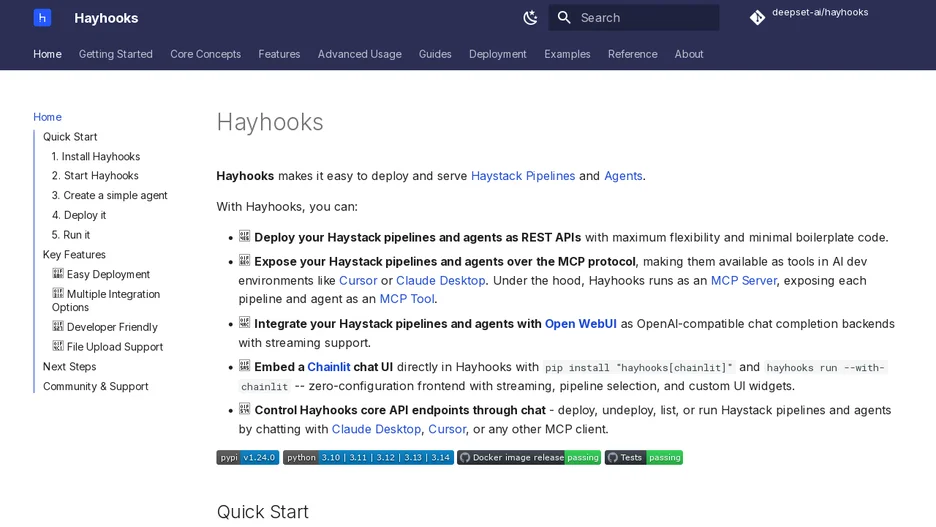This screenshot has width=936, height=527.
Task: Follow Claude Desktop link in the last bullet
Action: click(x=376, y=429)
